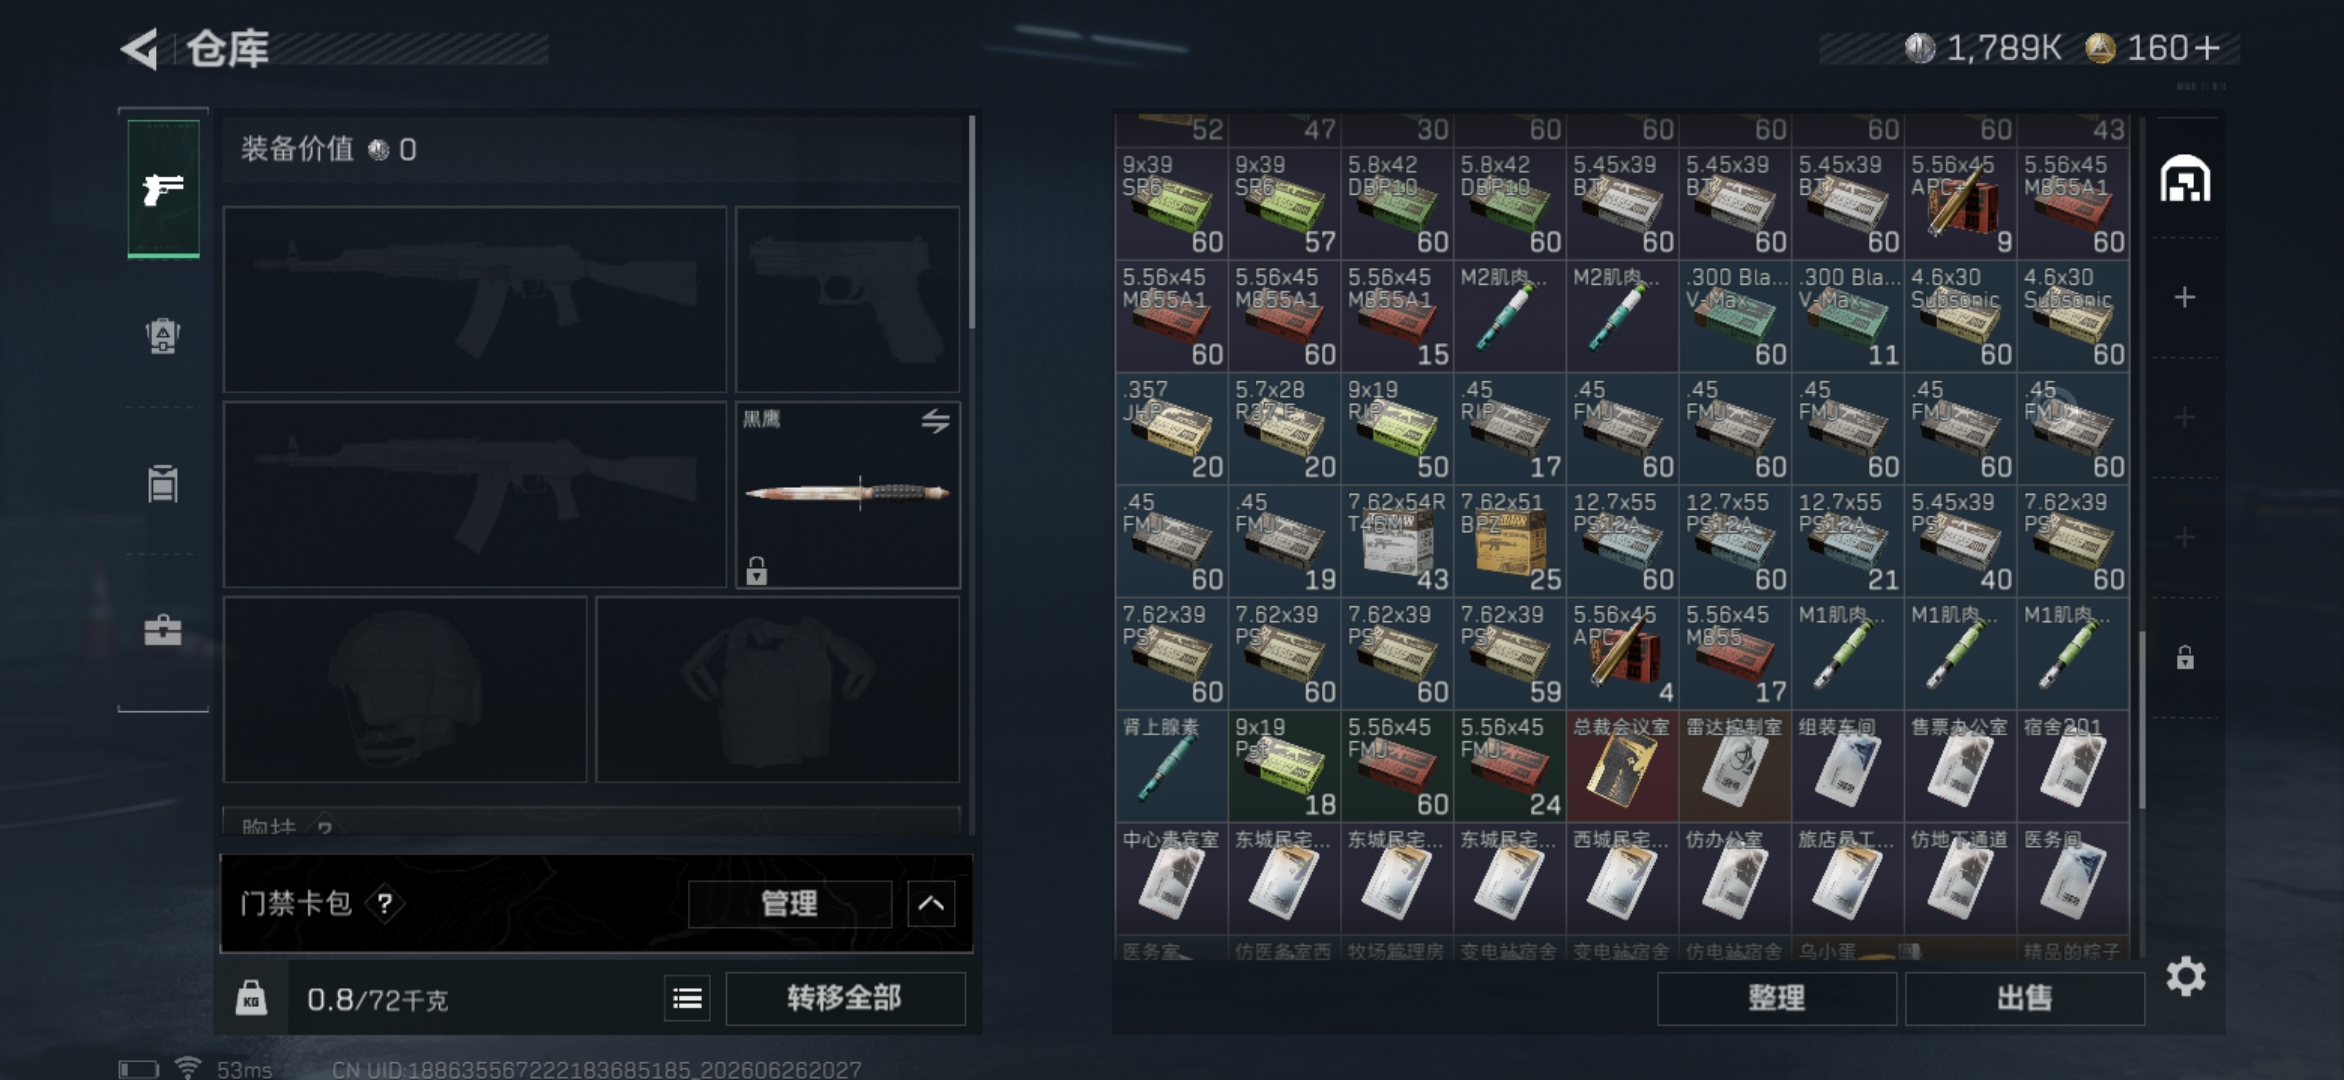Select the 9x19 Pst stack of 18
The image size is (2344, 1080).
tap(1284, 766)
